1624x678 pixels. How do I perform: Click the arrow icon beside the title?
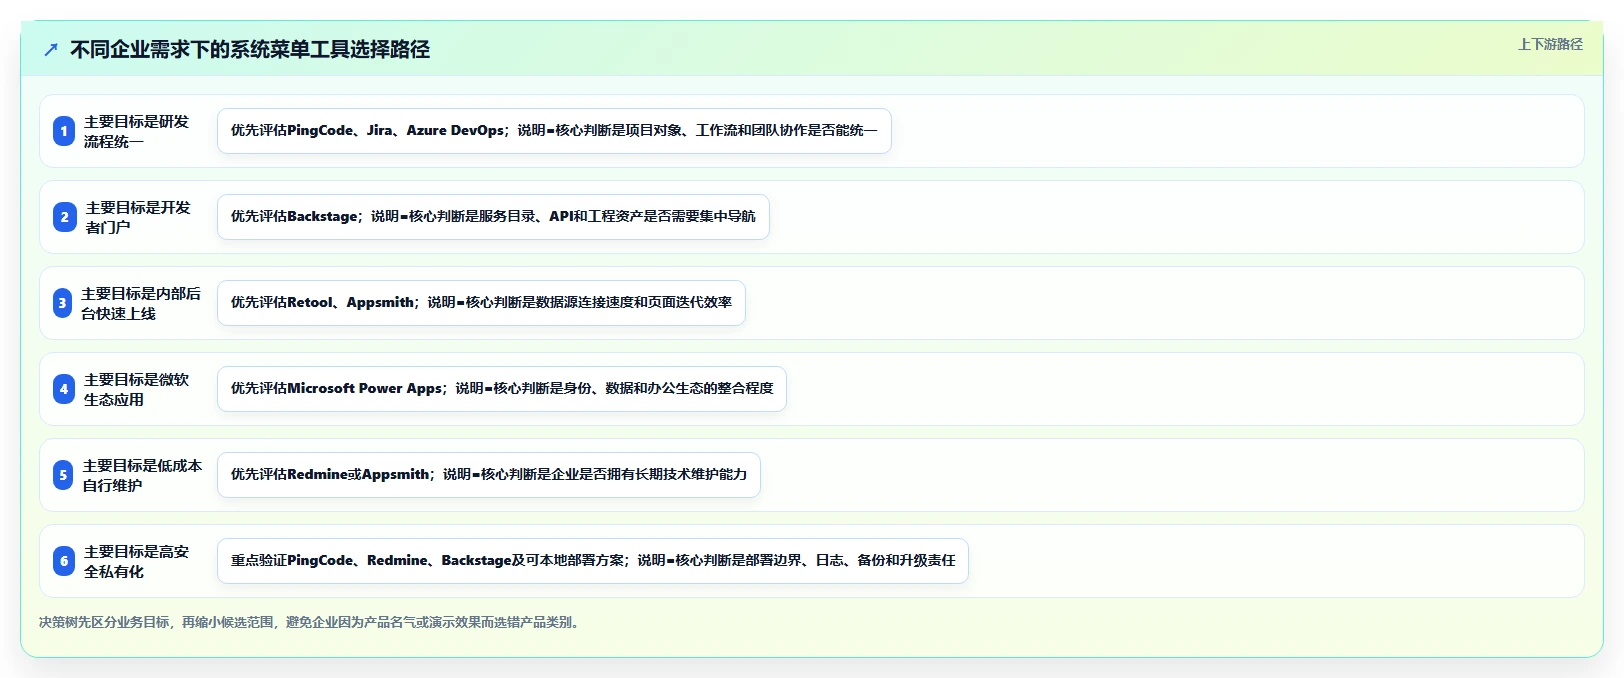51,49
